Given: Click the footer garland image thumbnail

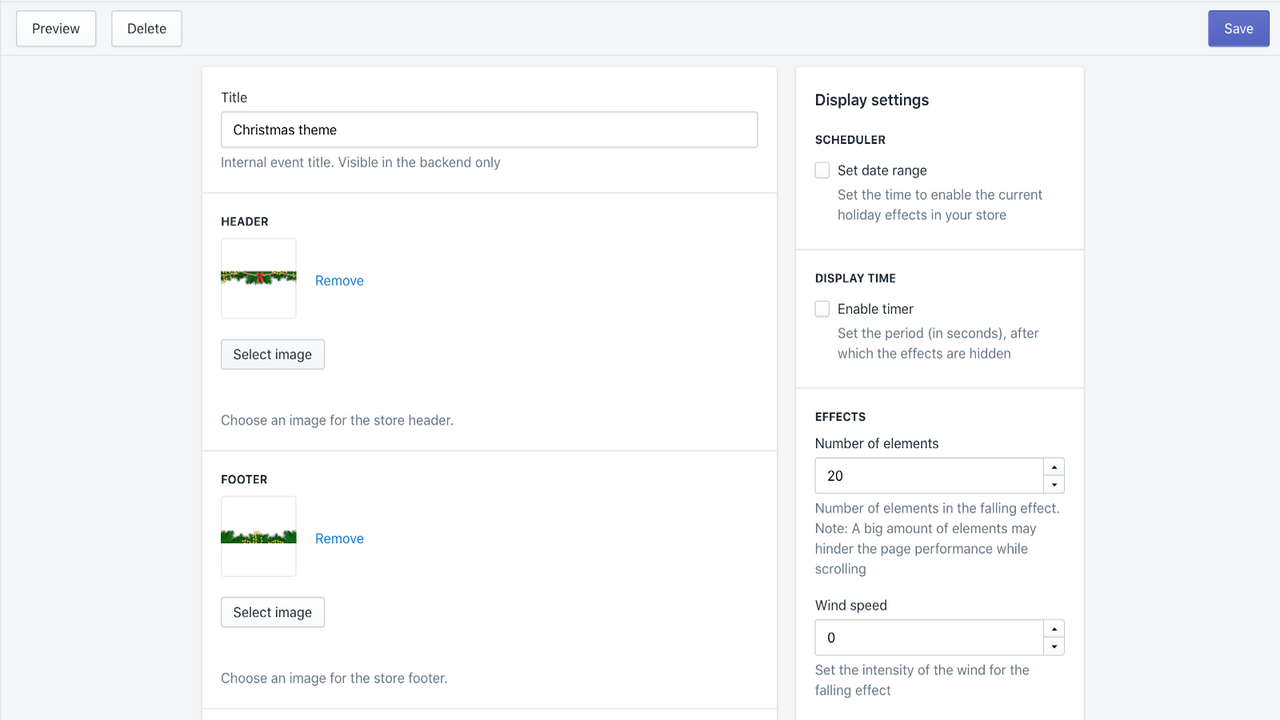Looking at the screenshot, I should (x=258, y=536).
